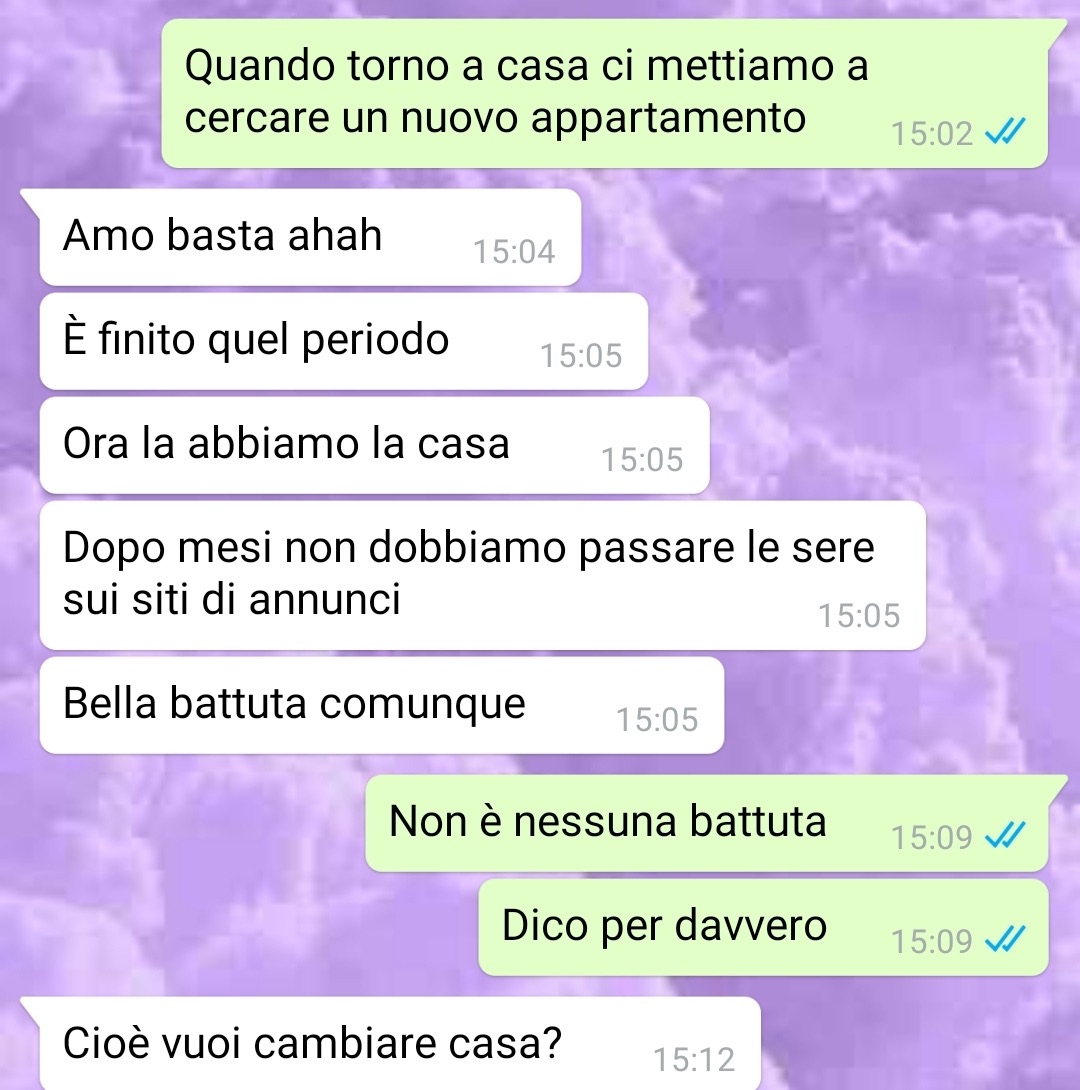Viewport: 1080px width, 1090px height.
Task: Tap the 'Dico per davvero' message
Action: click(763, 927)
